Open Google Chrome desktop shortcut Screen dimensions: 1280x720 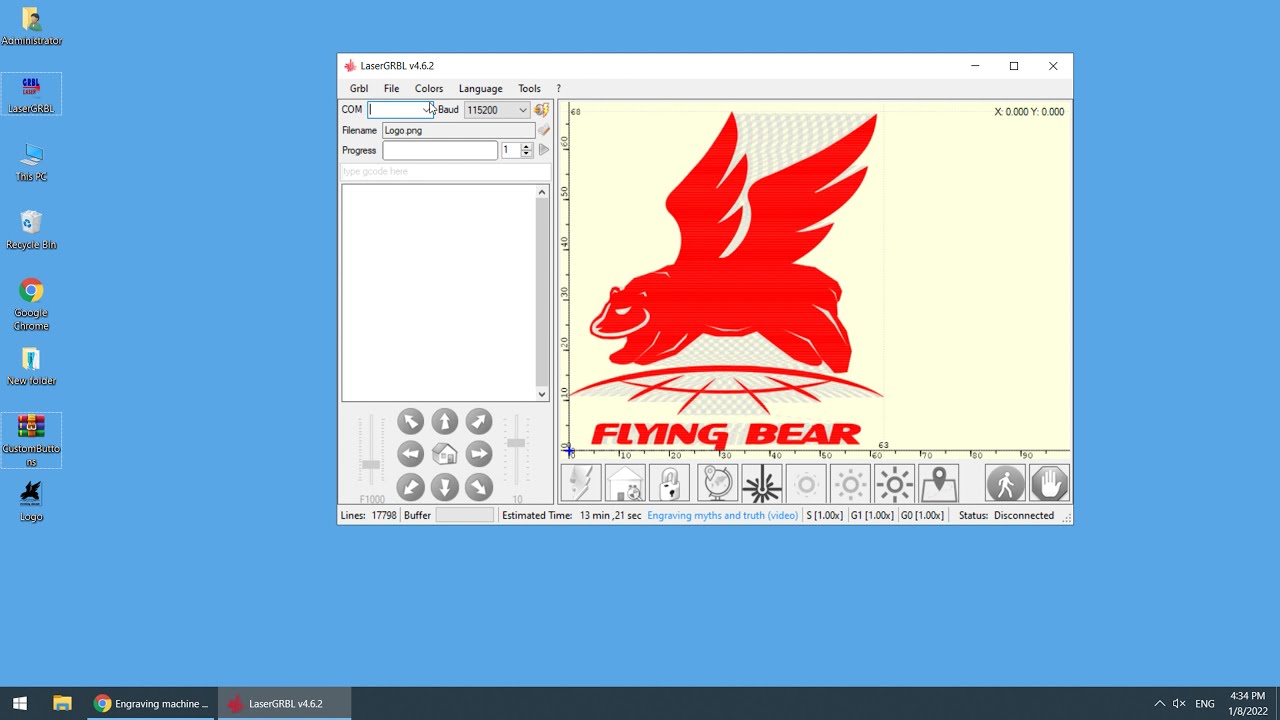[x=31, y=304]
